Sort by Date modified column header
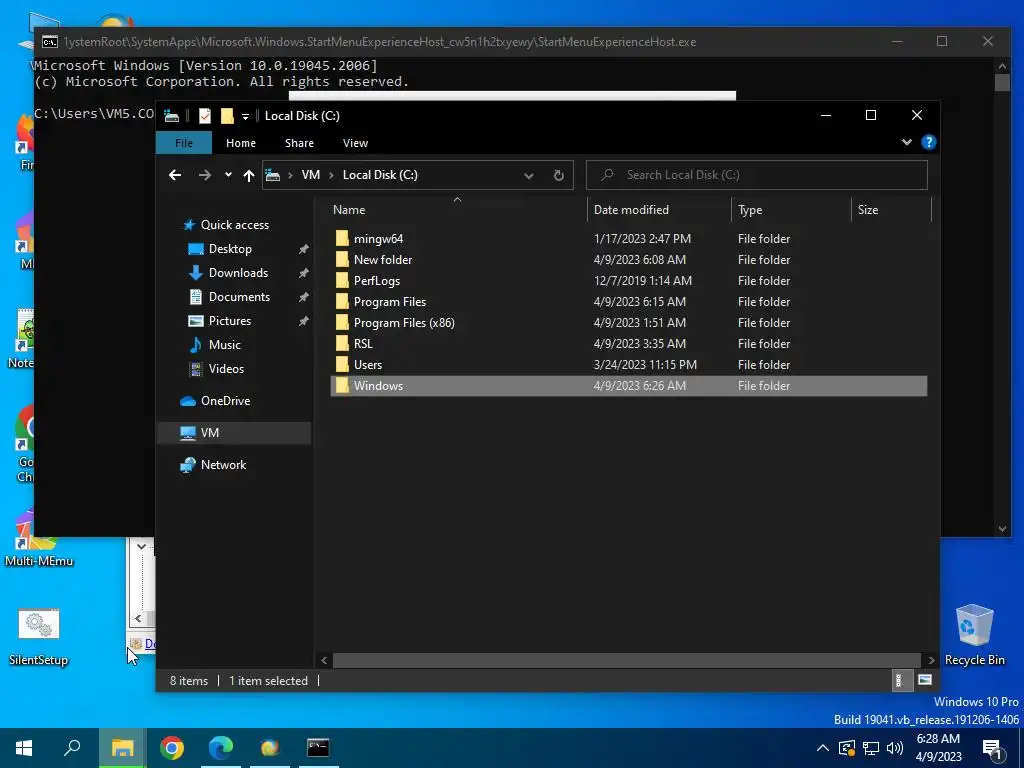 click(631, 210)
